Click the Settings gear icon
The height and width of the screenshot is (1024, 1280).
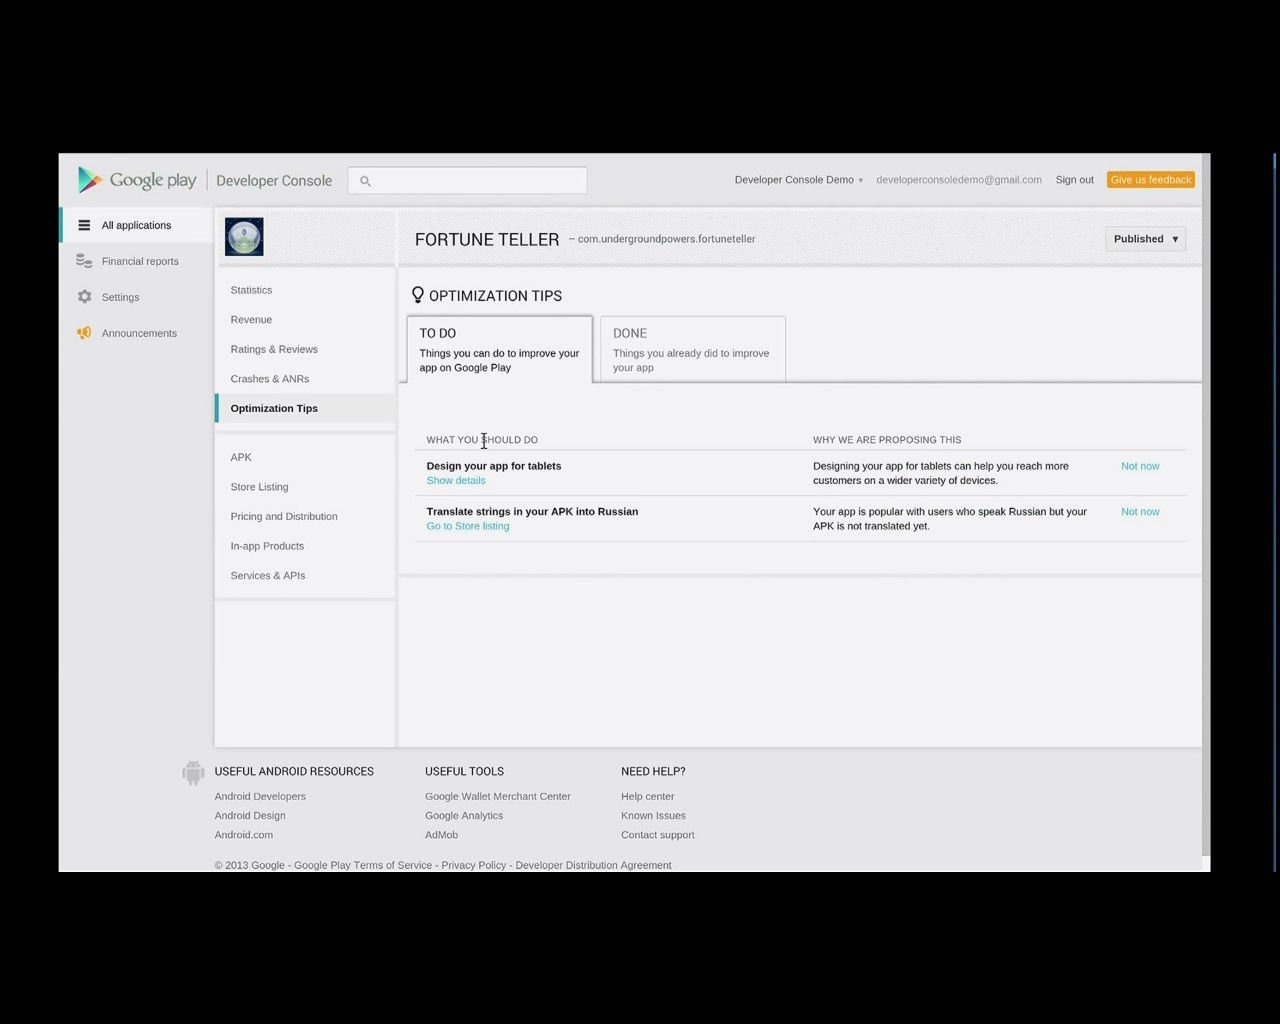(x=84, y=297)
